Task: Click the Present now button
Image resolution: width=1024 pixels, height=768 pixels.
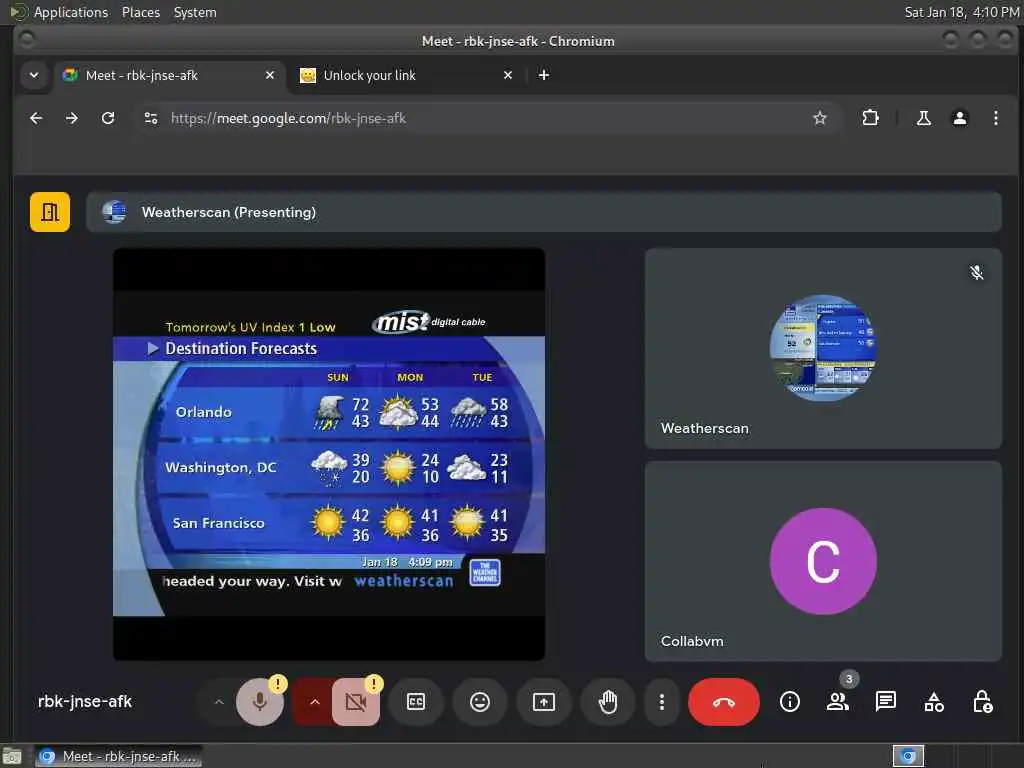Action: pyautogui.click(x=544, y=702)
